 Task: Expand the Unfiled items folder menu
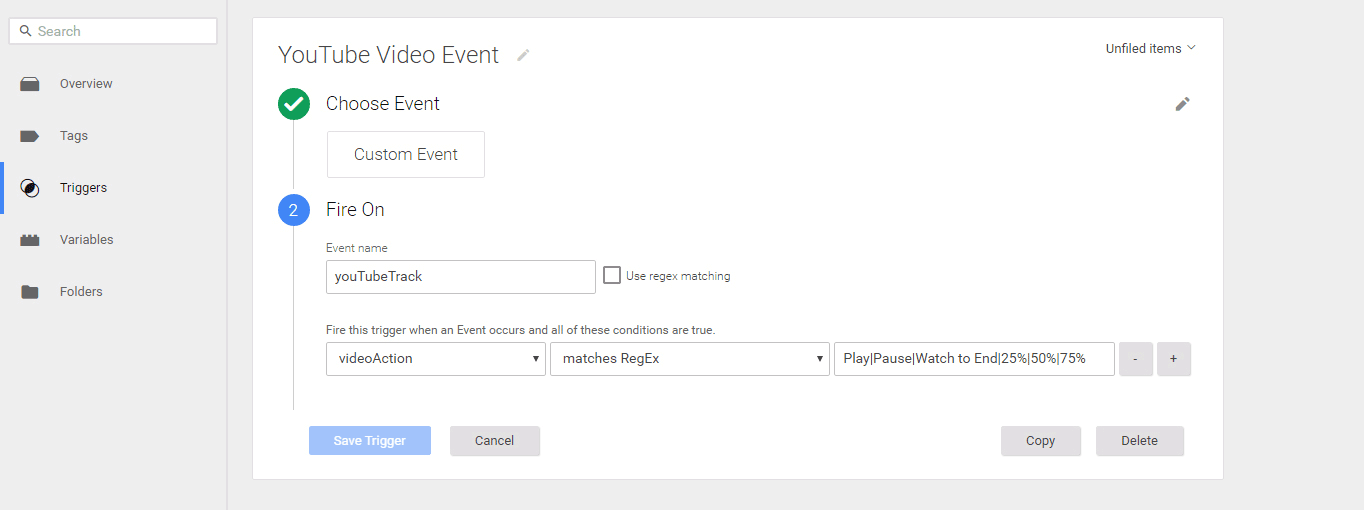click(x=1150, y=48)
